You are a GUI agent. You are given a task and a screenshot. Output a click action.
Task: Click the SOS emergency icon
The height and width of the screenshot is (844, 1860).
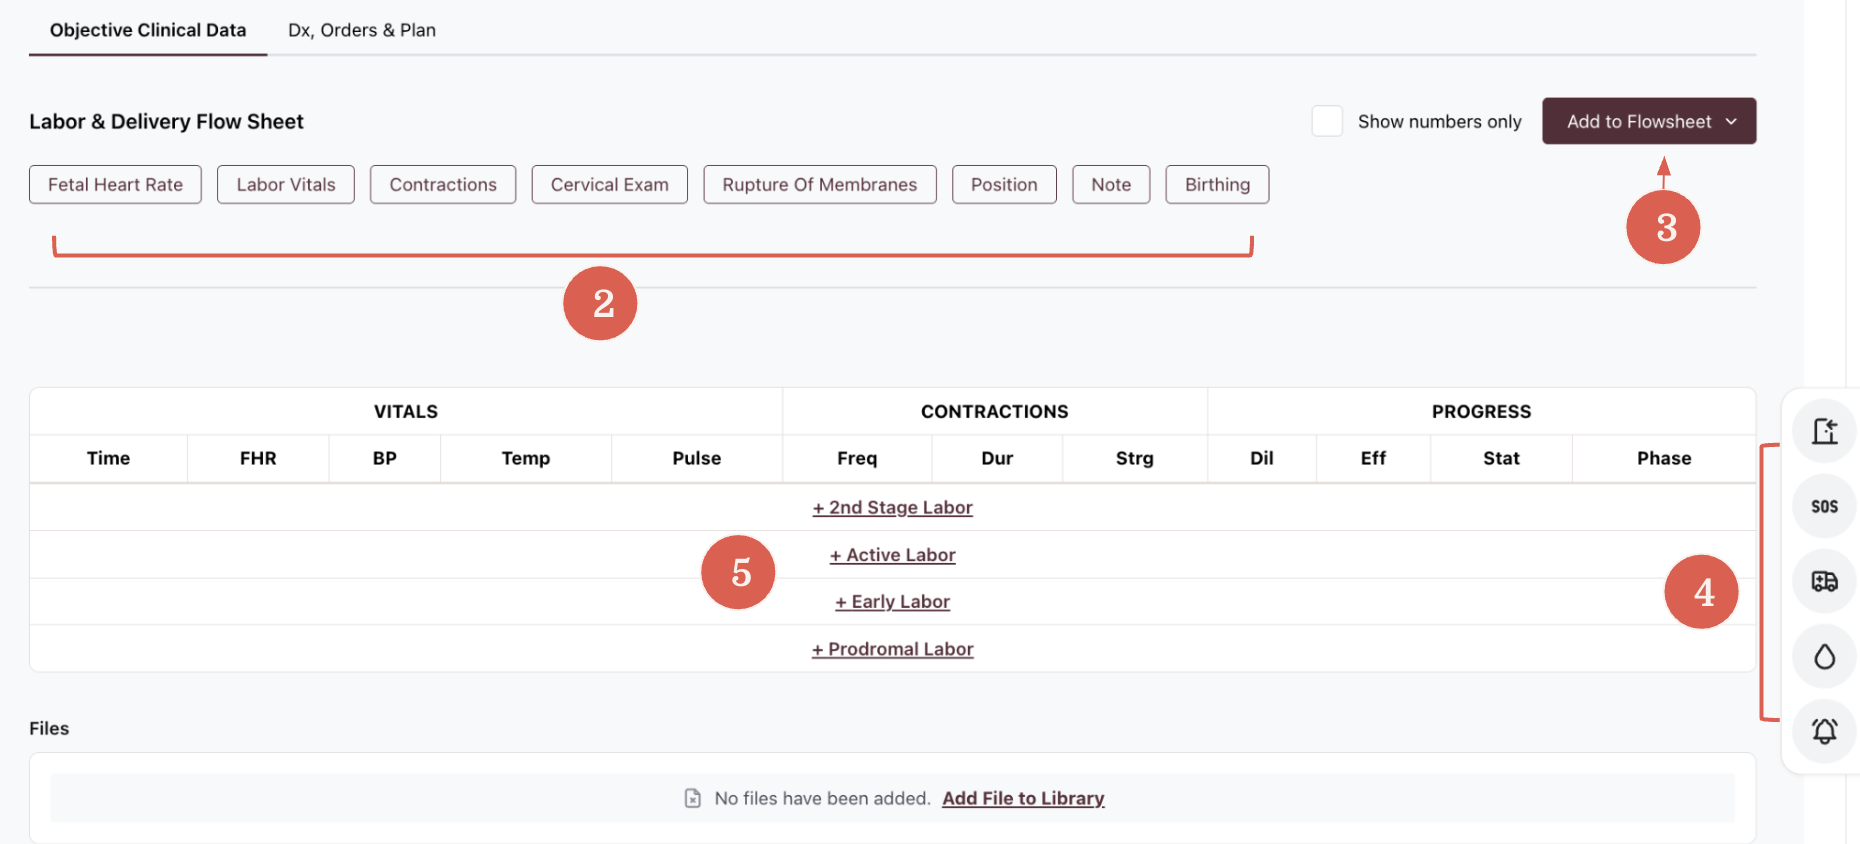click(x=1824, y=506)
